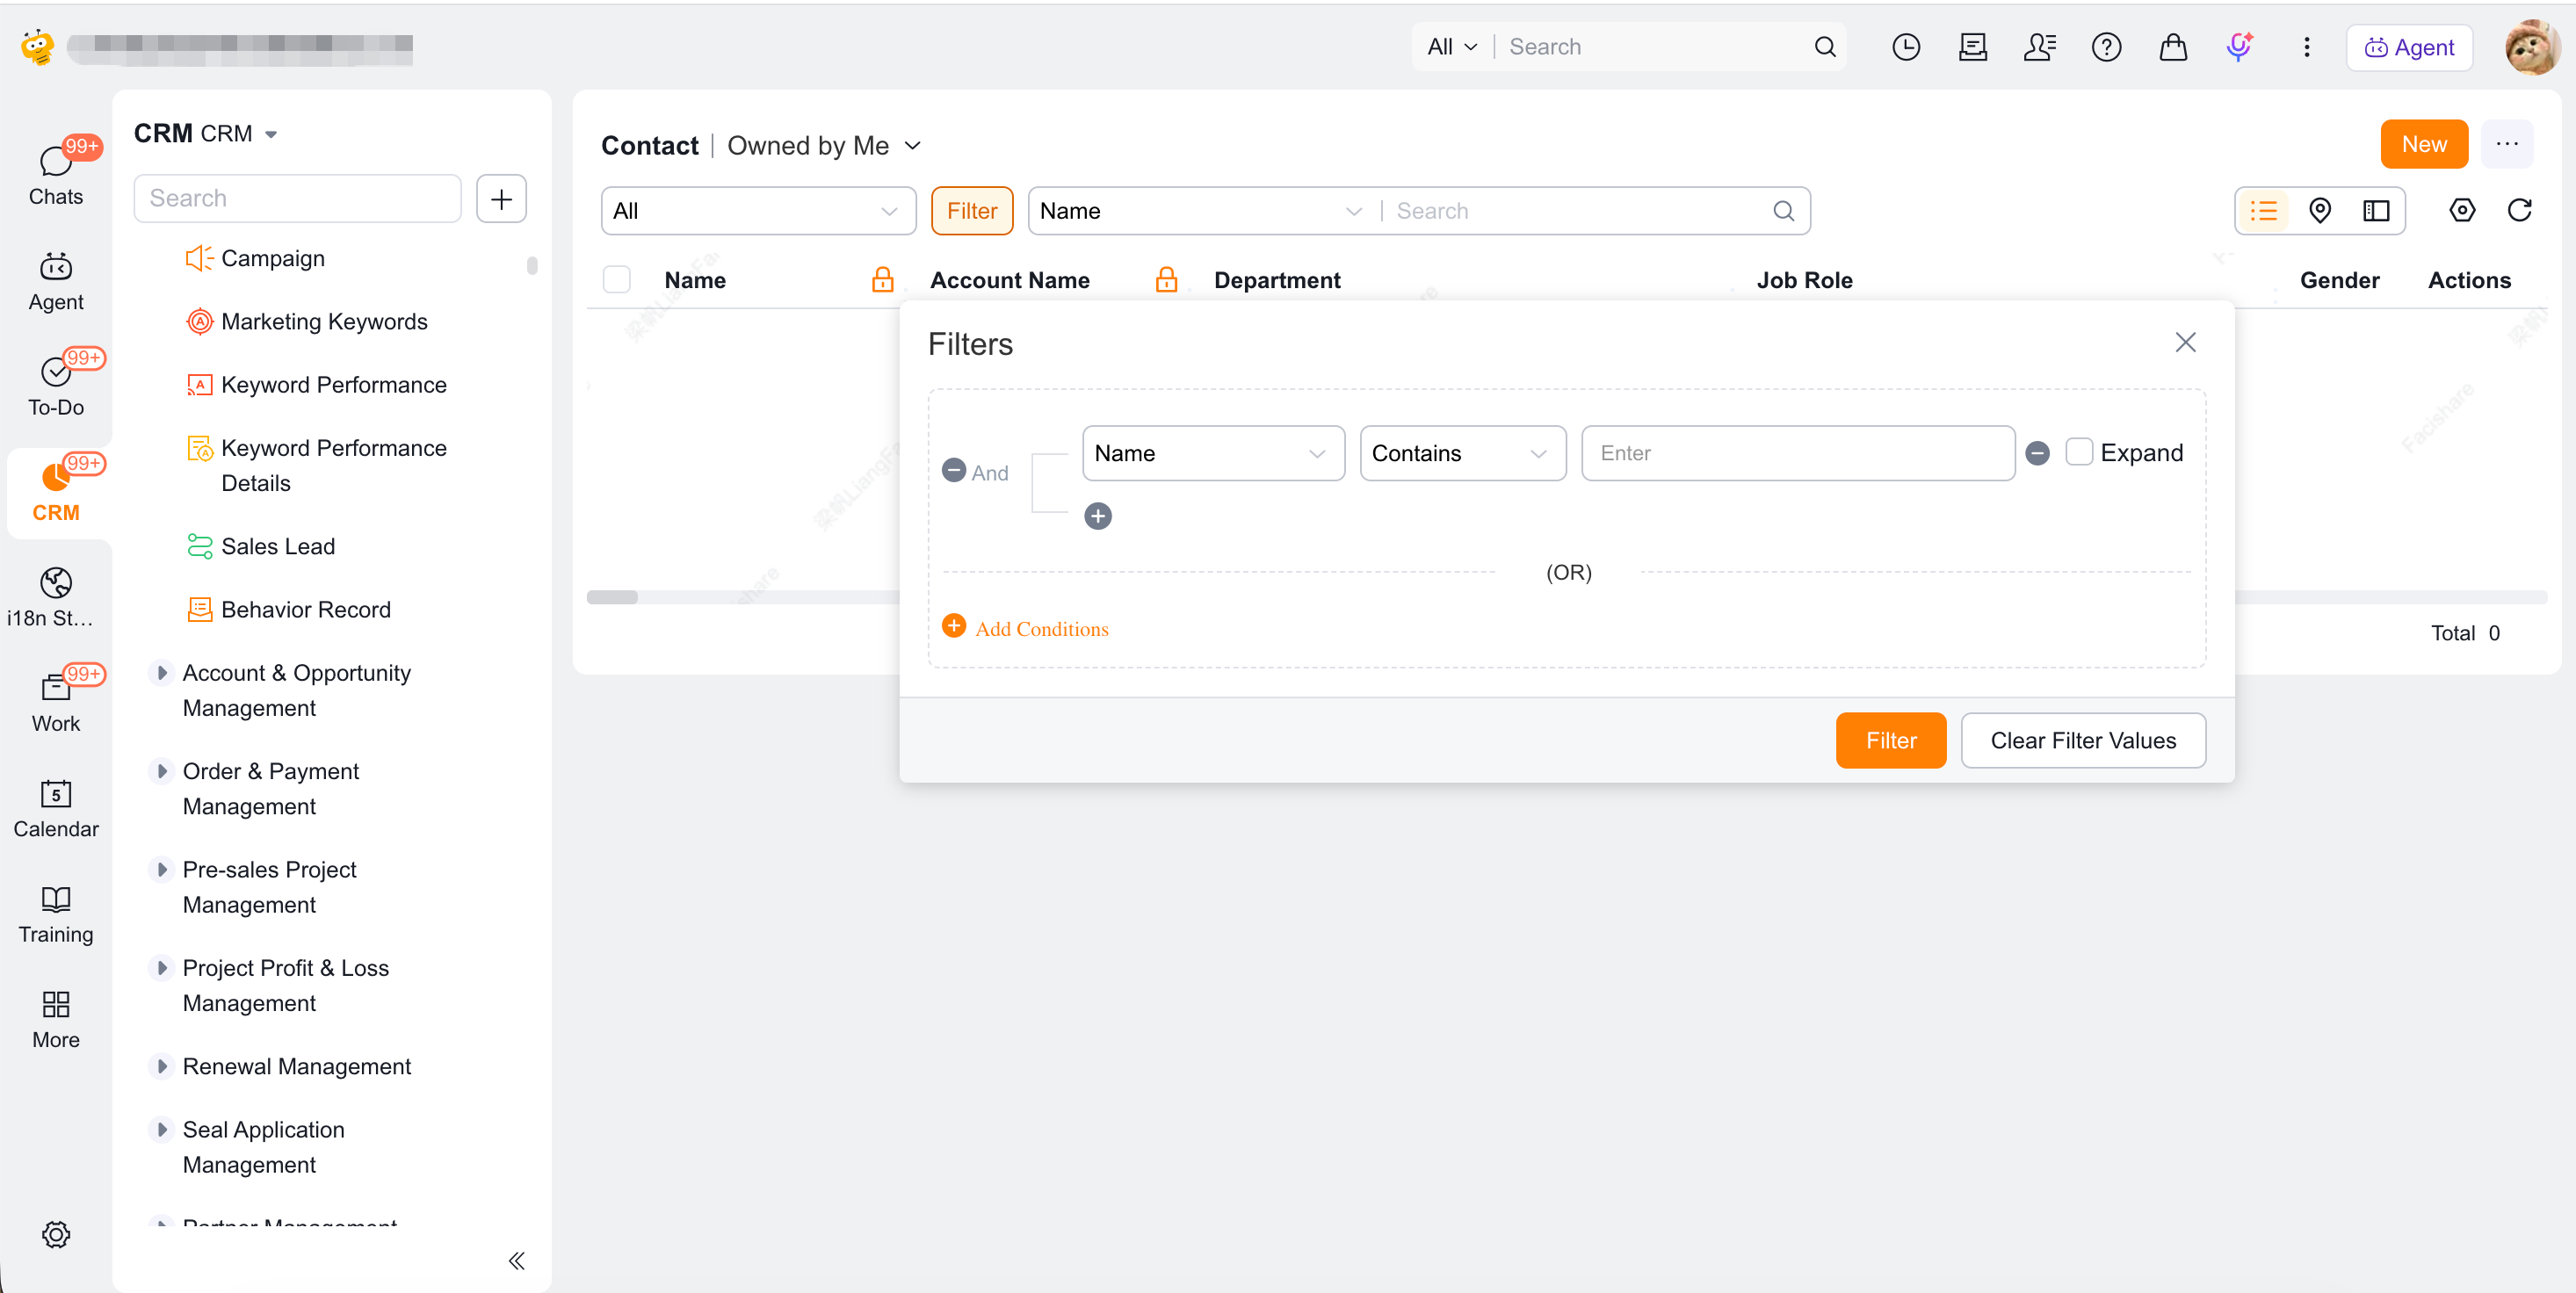Remove the Name filter condition row
2576x1293 pixels.
coord(2037,454)
